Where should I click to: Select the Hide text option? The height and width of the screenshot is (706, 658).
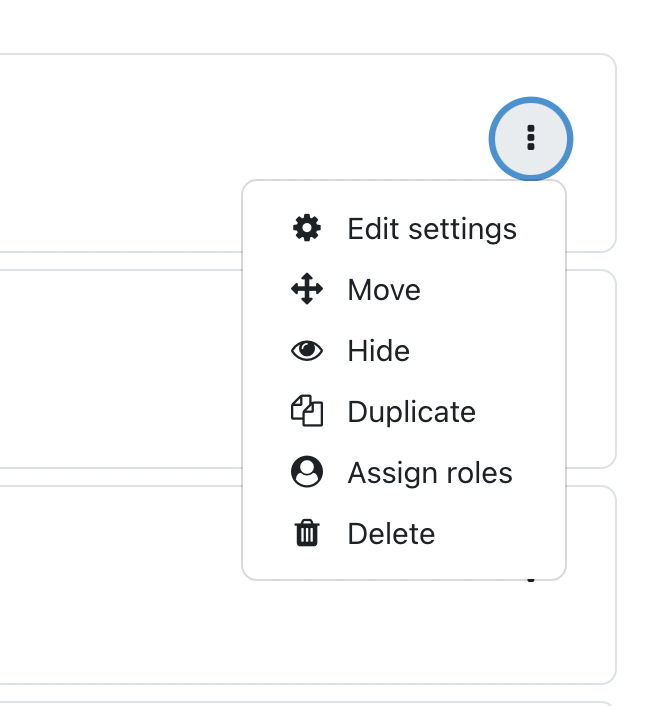[x=378, y=351]
